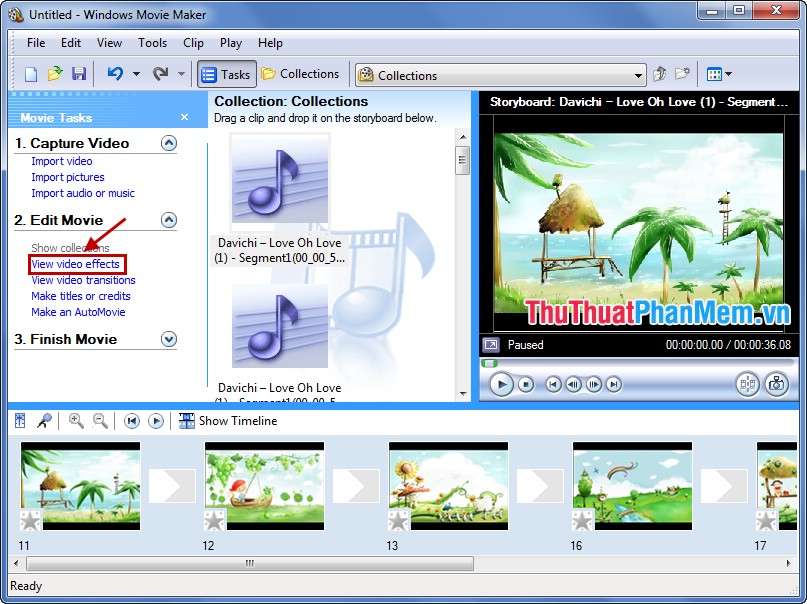Save the current project
The image size is (807, 604).
[x=79, y=73]
